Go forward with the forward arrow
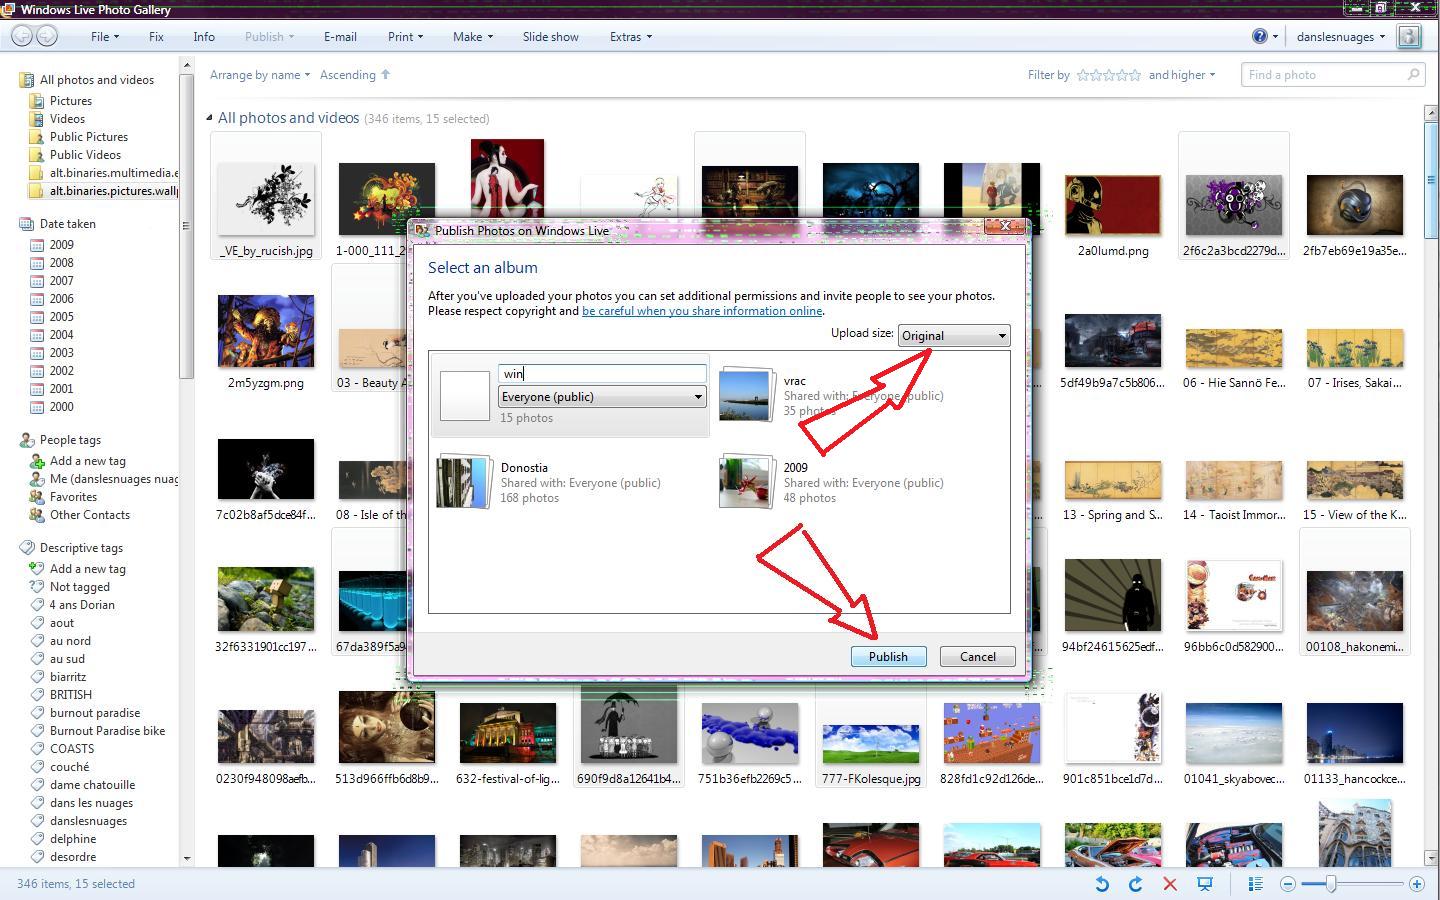 47,36
